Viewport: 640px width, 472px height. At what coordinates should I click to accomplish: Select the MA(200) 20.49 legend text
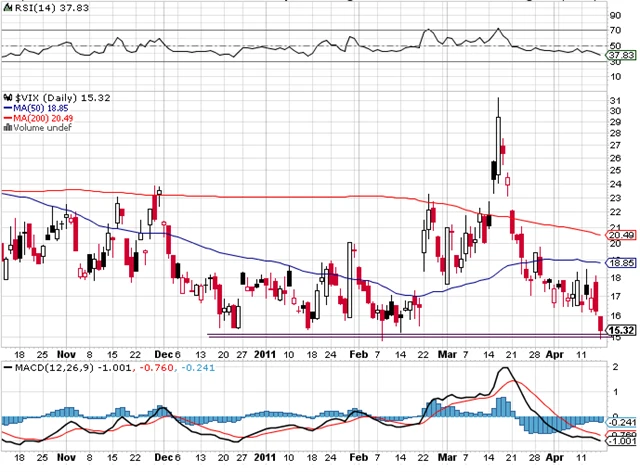[x=44, y=118]
